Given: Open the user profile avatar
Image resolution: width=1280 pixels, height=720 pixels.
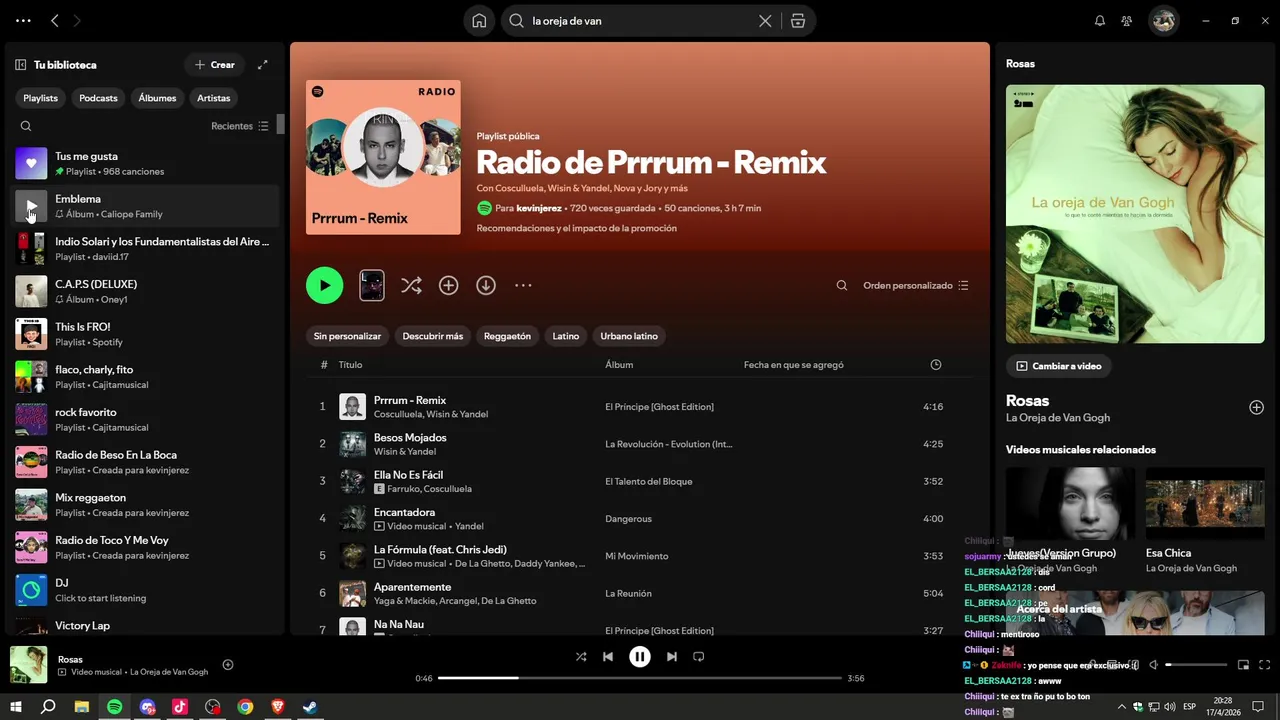Looking at the screenshot, I should (x=1163, y=21).
